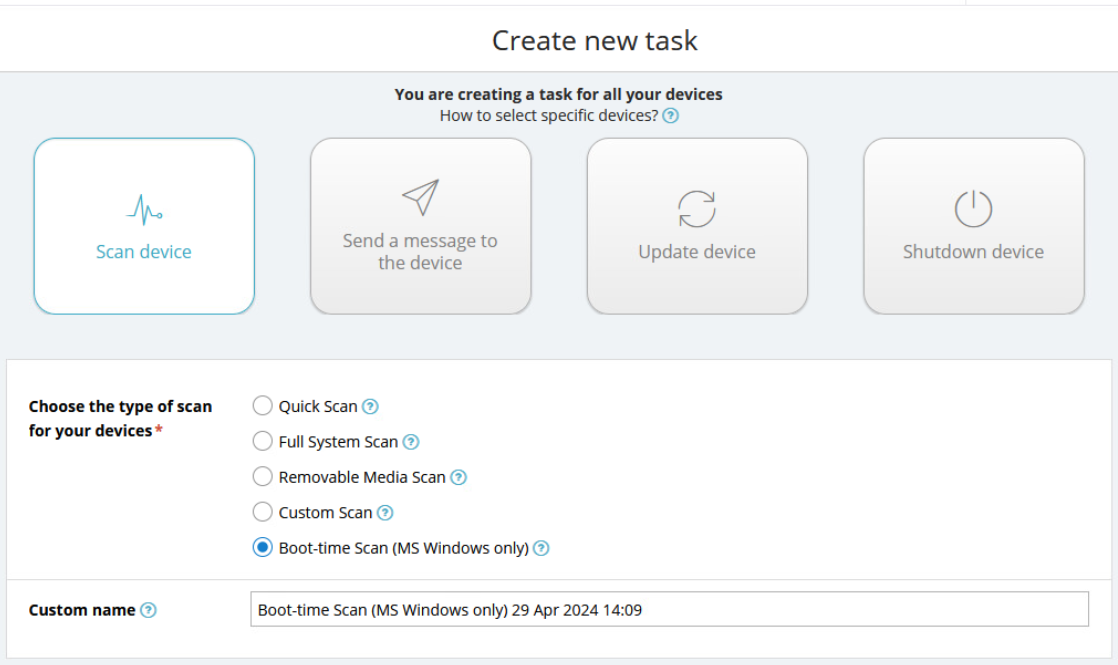Click help icon next to Removable Media Scan
Image resolution: width=1118 pixels, height=665 pixels.
458,477
